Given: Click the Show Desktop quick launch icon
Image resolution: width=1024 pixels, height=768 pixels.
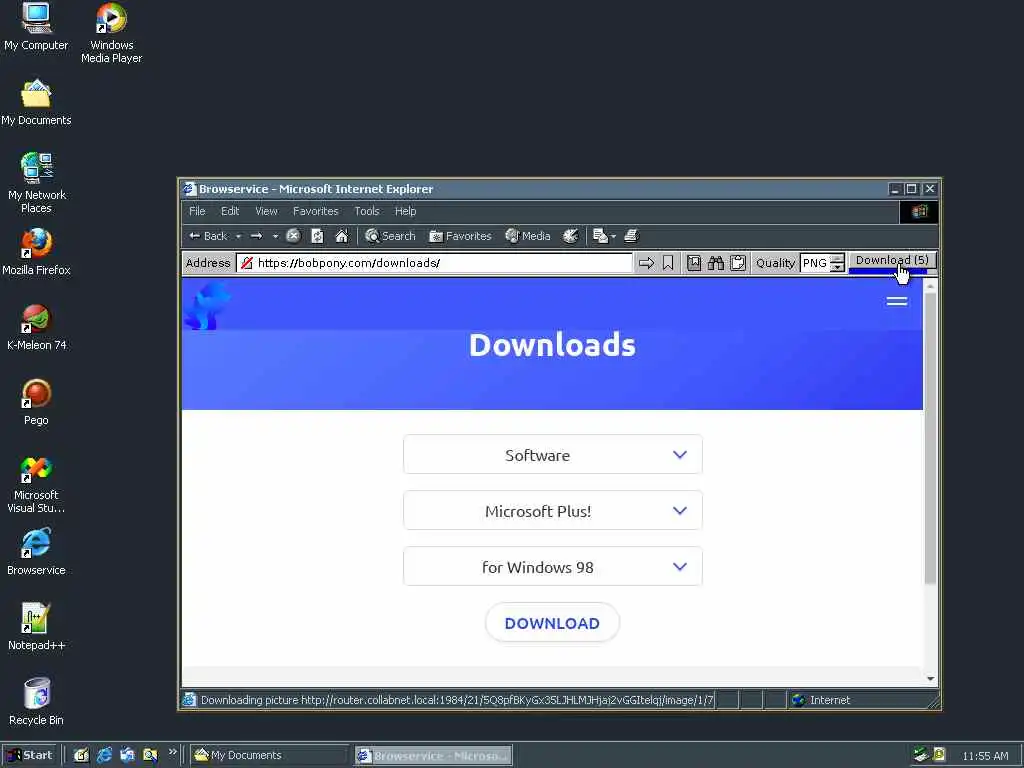Looking at the screenshot, I should (x=81, y=755).
